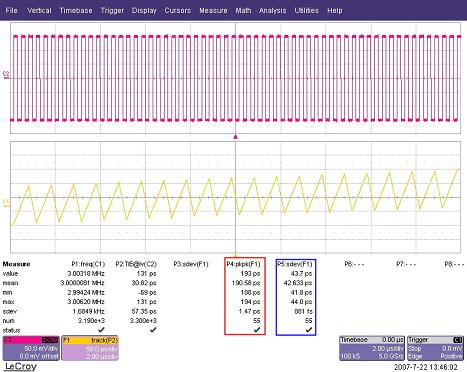The height and width of the screenshot is (372, 467).
Task: Open the Cursors menu
Action: coord(178,10)
